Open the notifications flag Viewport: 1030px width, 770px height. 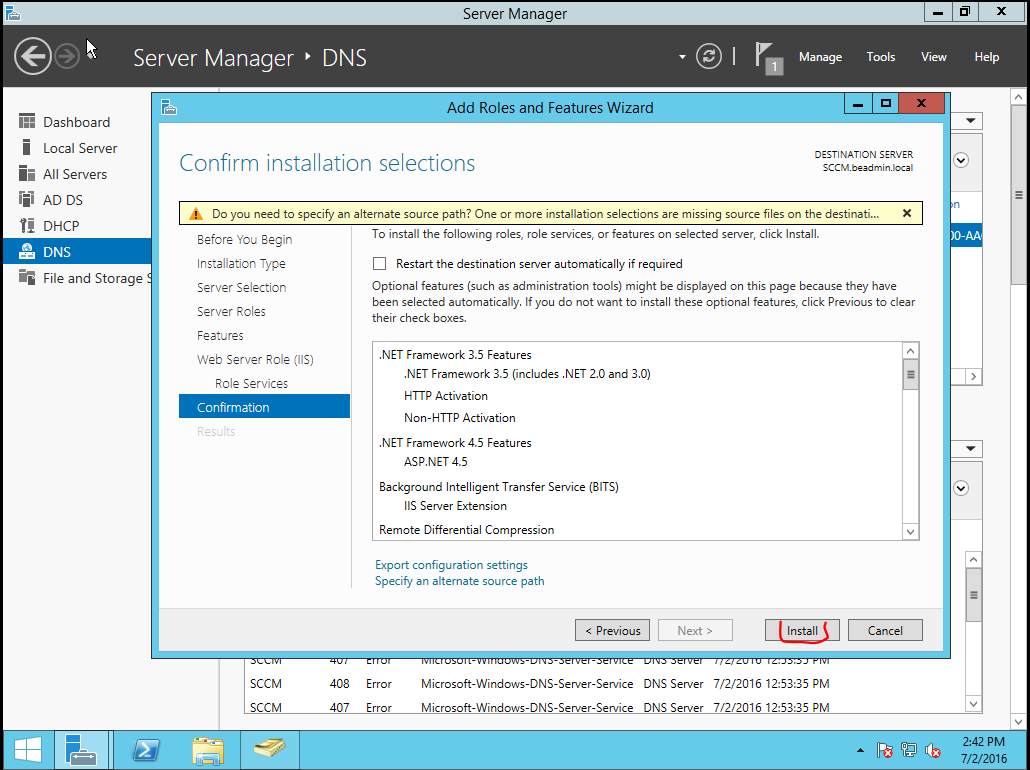click(768, 58)
